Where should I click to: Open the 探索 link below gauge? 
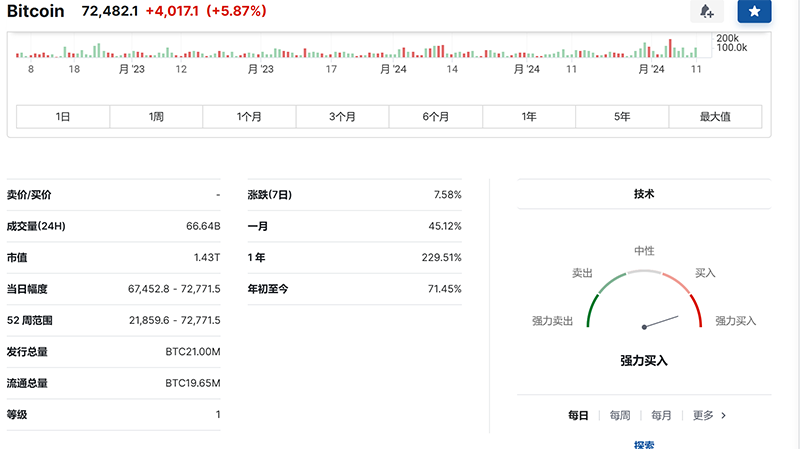tap(644, 445)
